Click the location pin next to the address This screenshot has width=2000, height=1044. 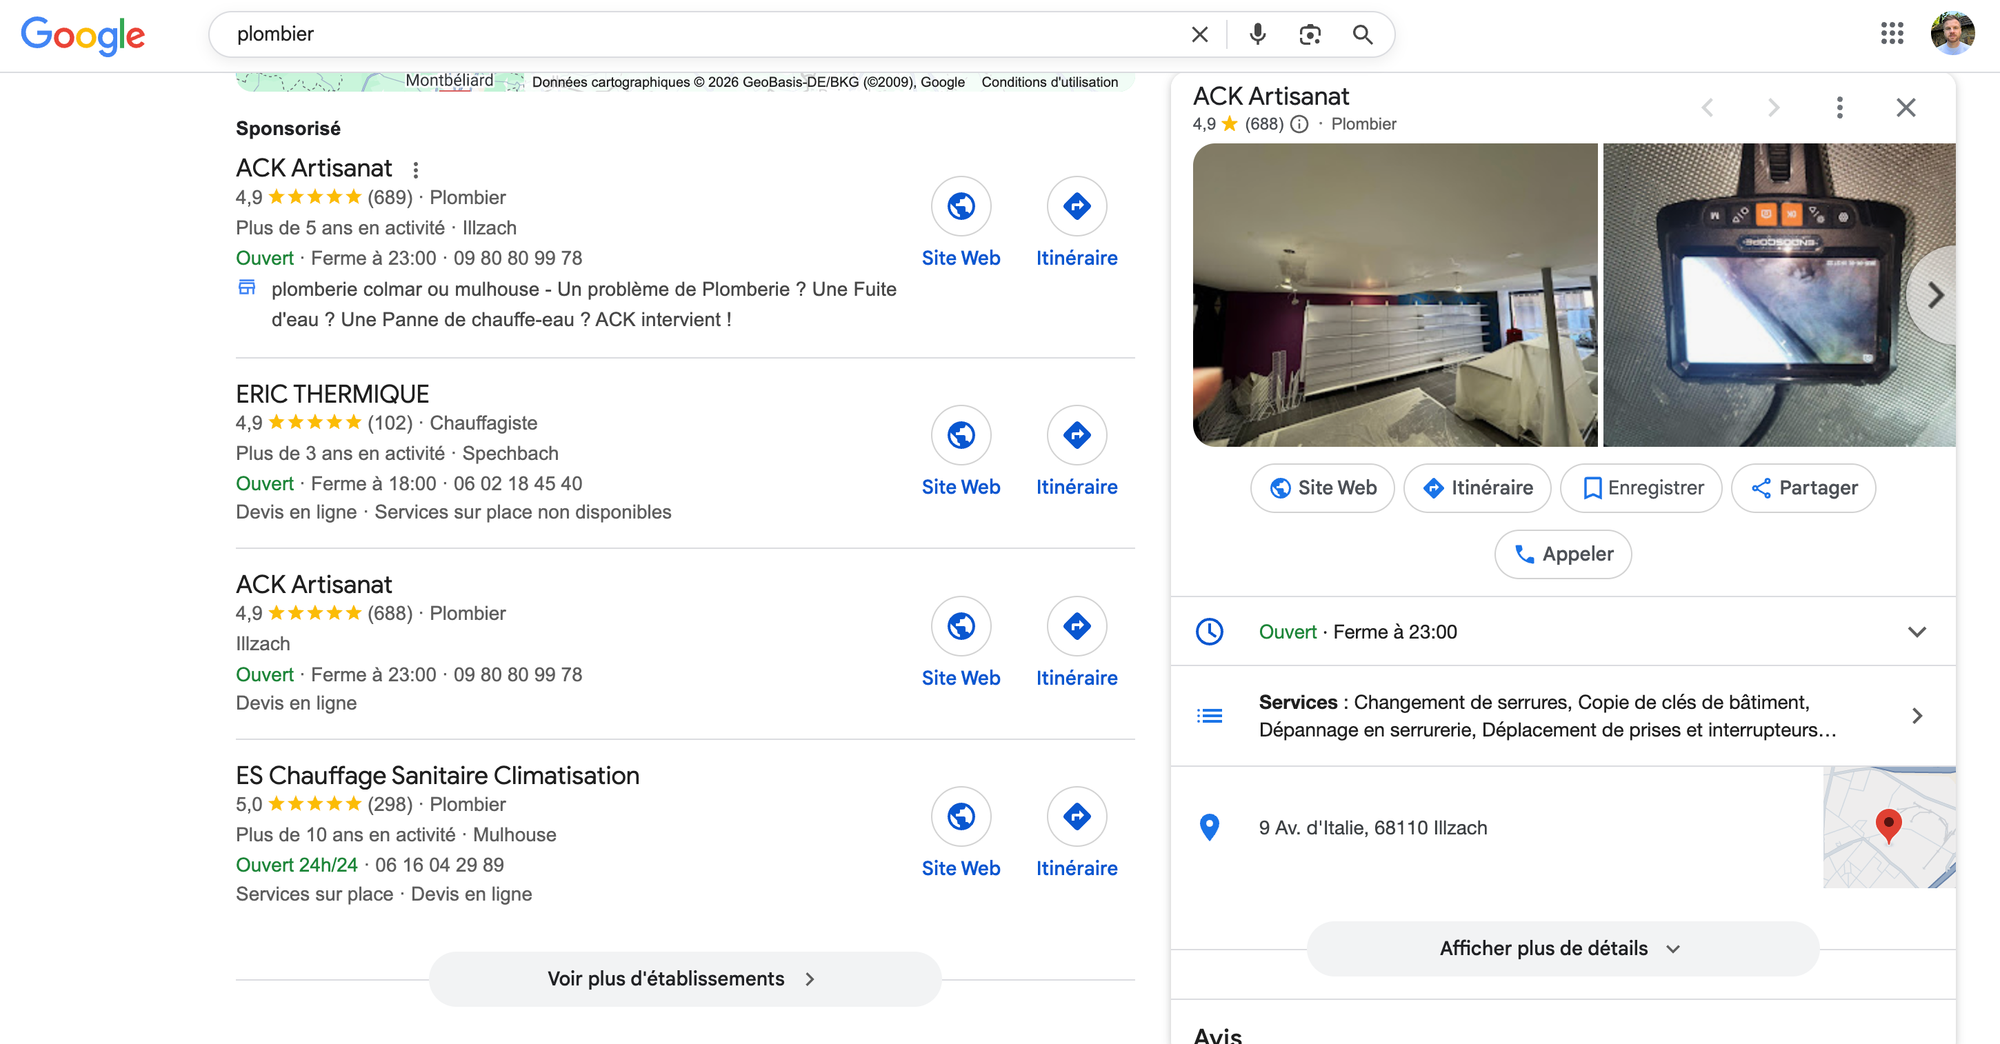(1210, 827)
